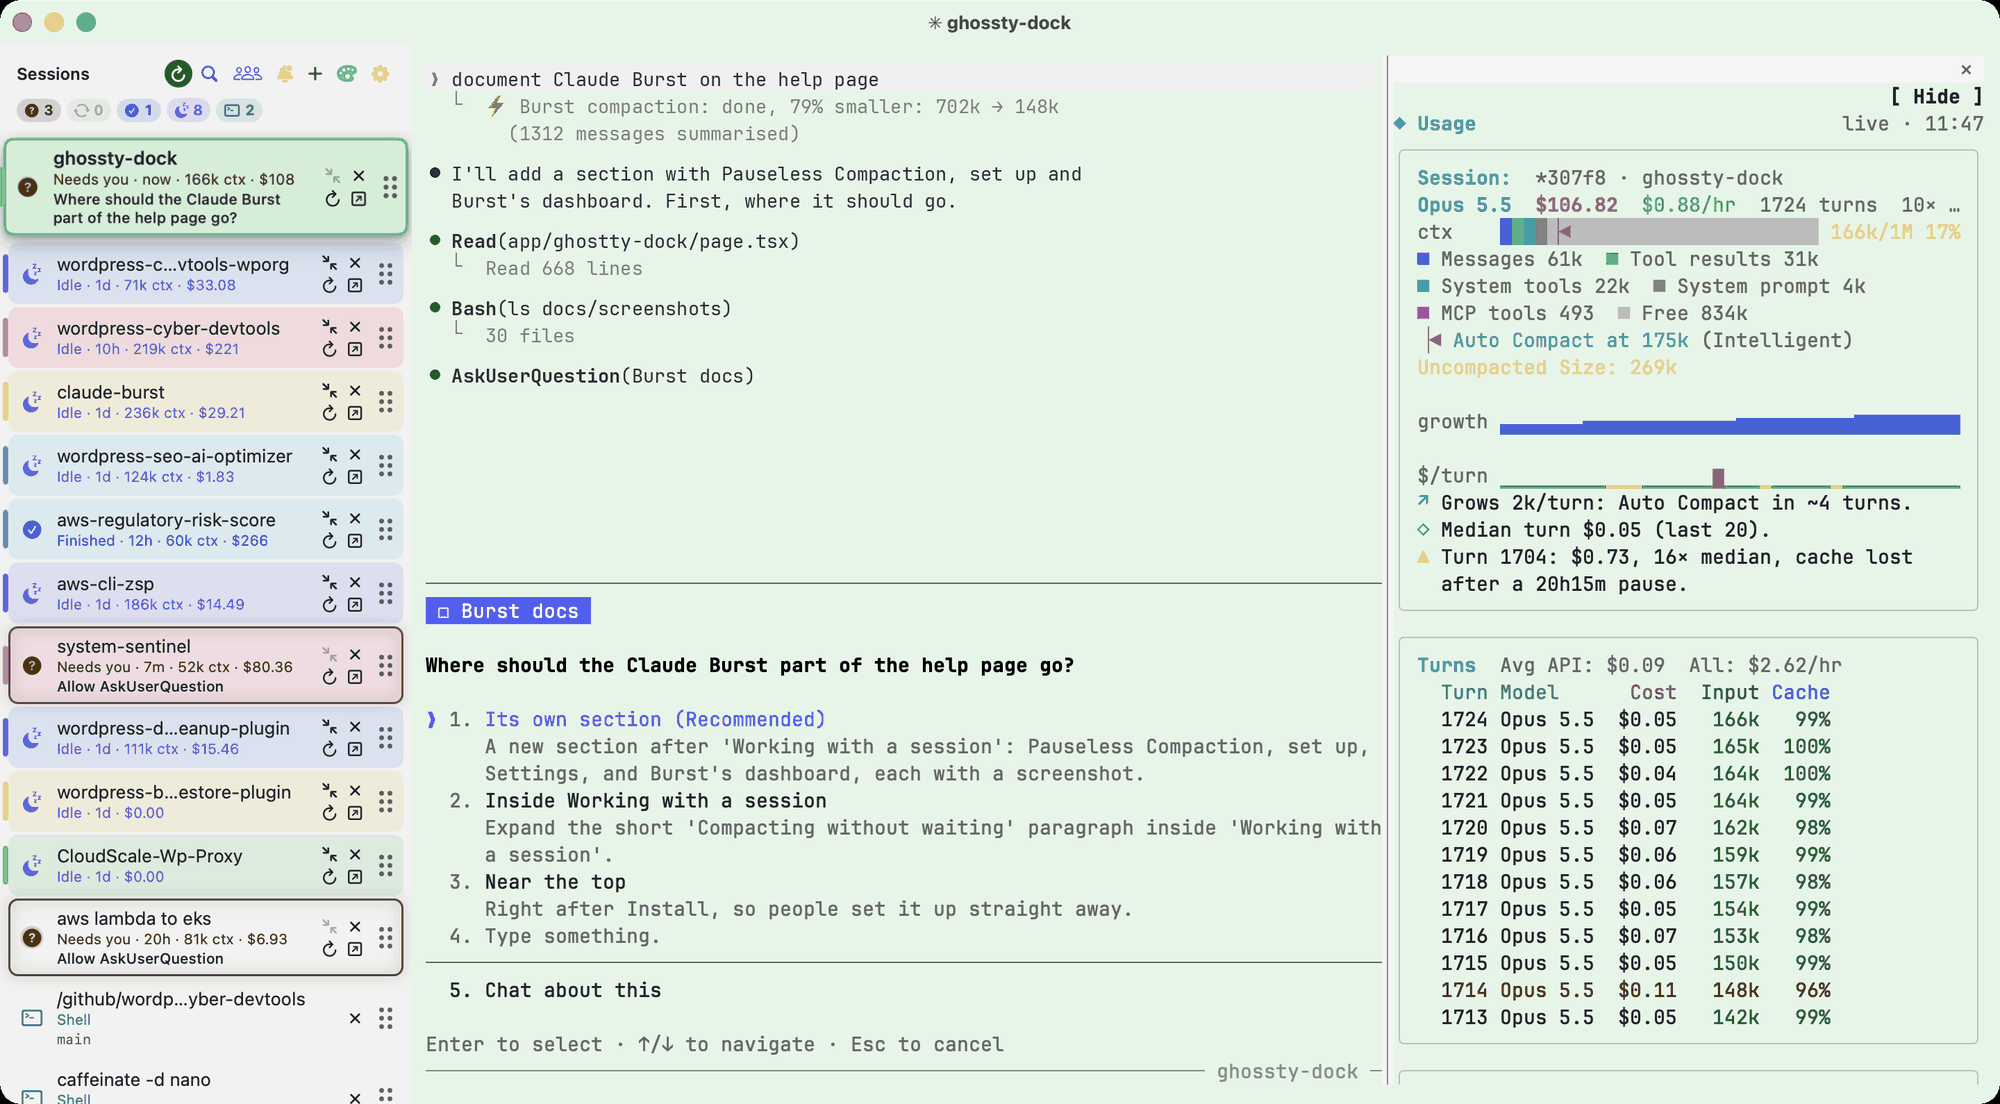Close the wordpress-cyber-devtools session
Screen dimensions: 2000x1104
[355, 327]
